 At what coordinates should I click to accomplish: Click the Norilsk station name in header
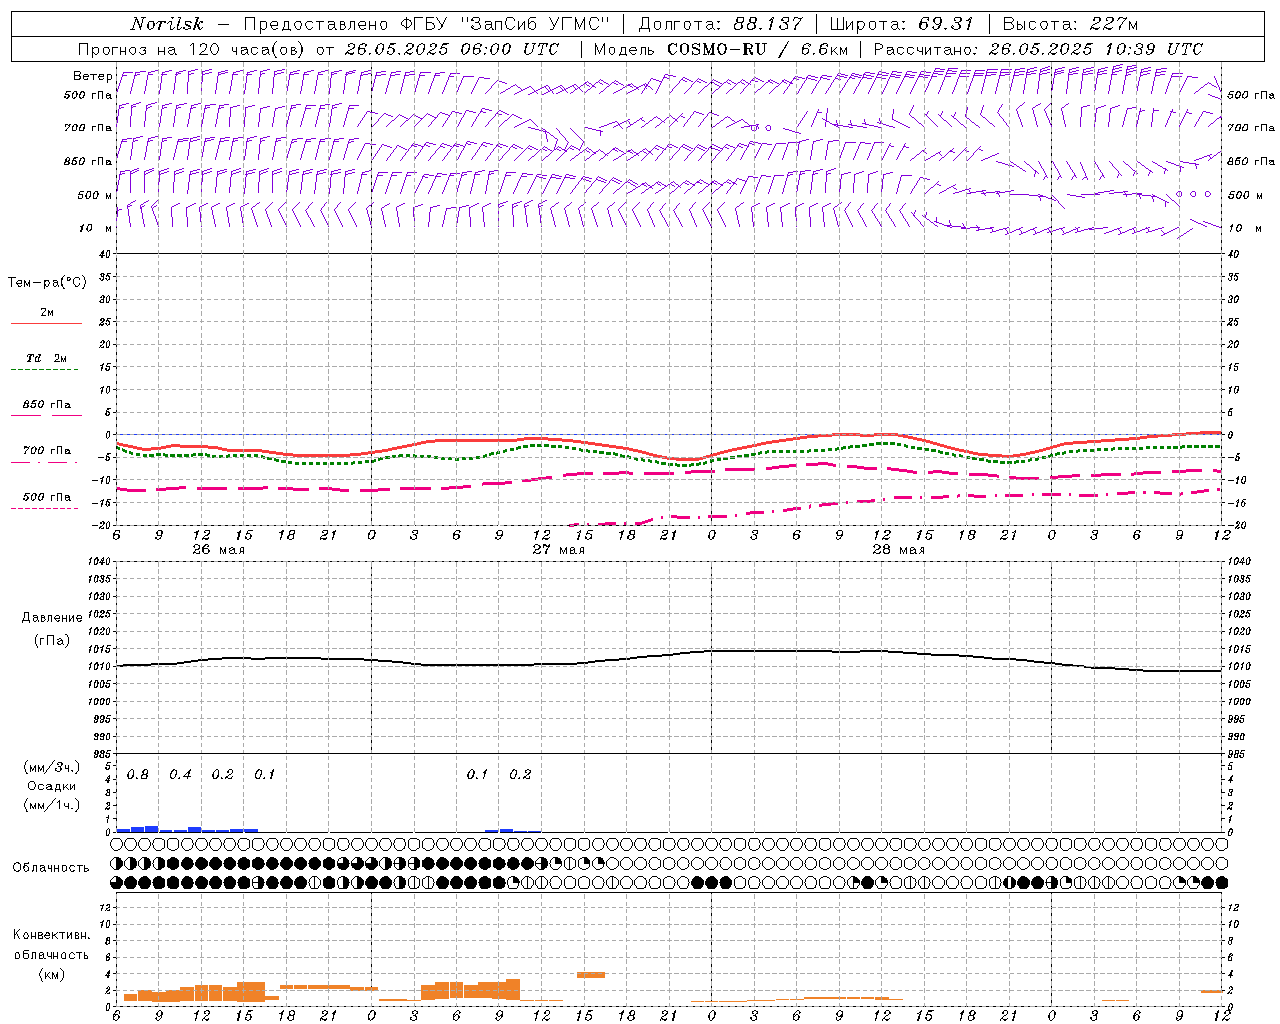coord(166,24)
